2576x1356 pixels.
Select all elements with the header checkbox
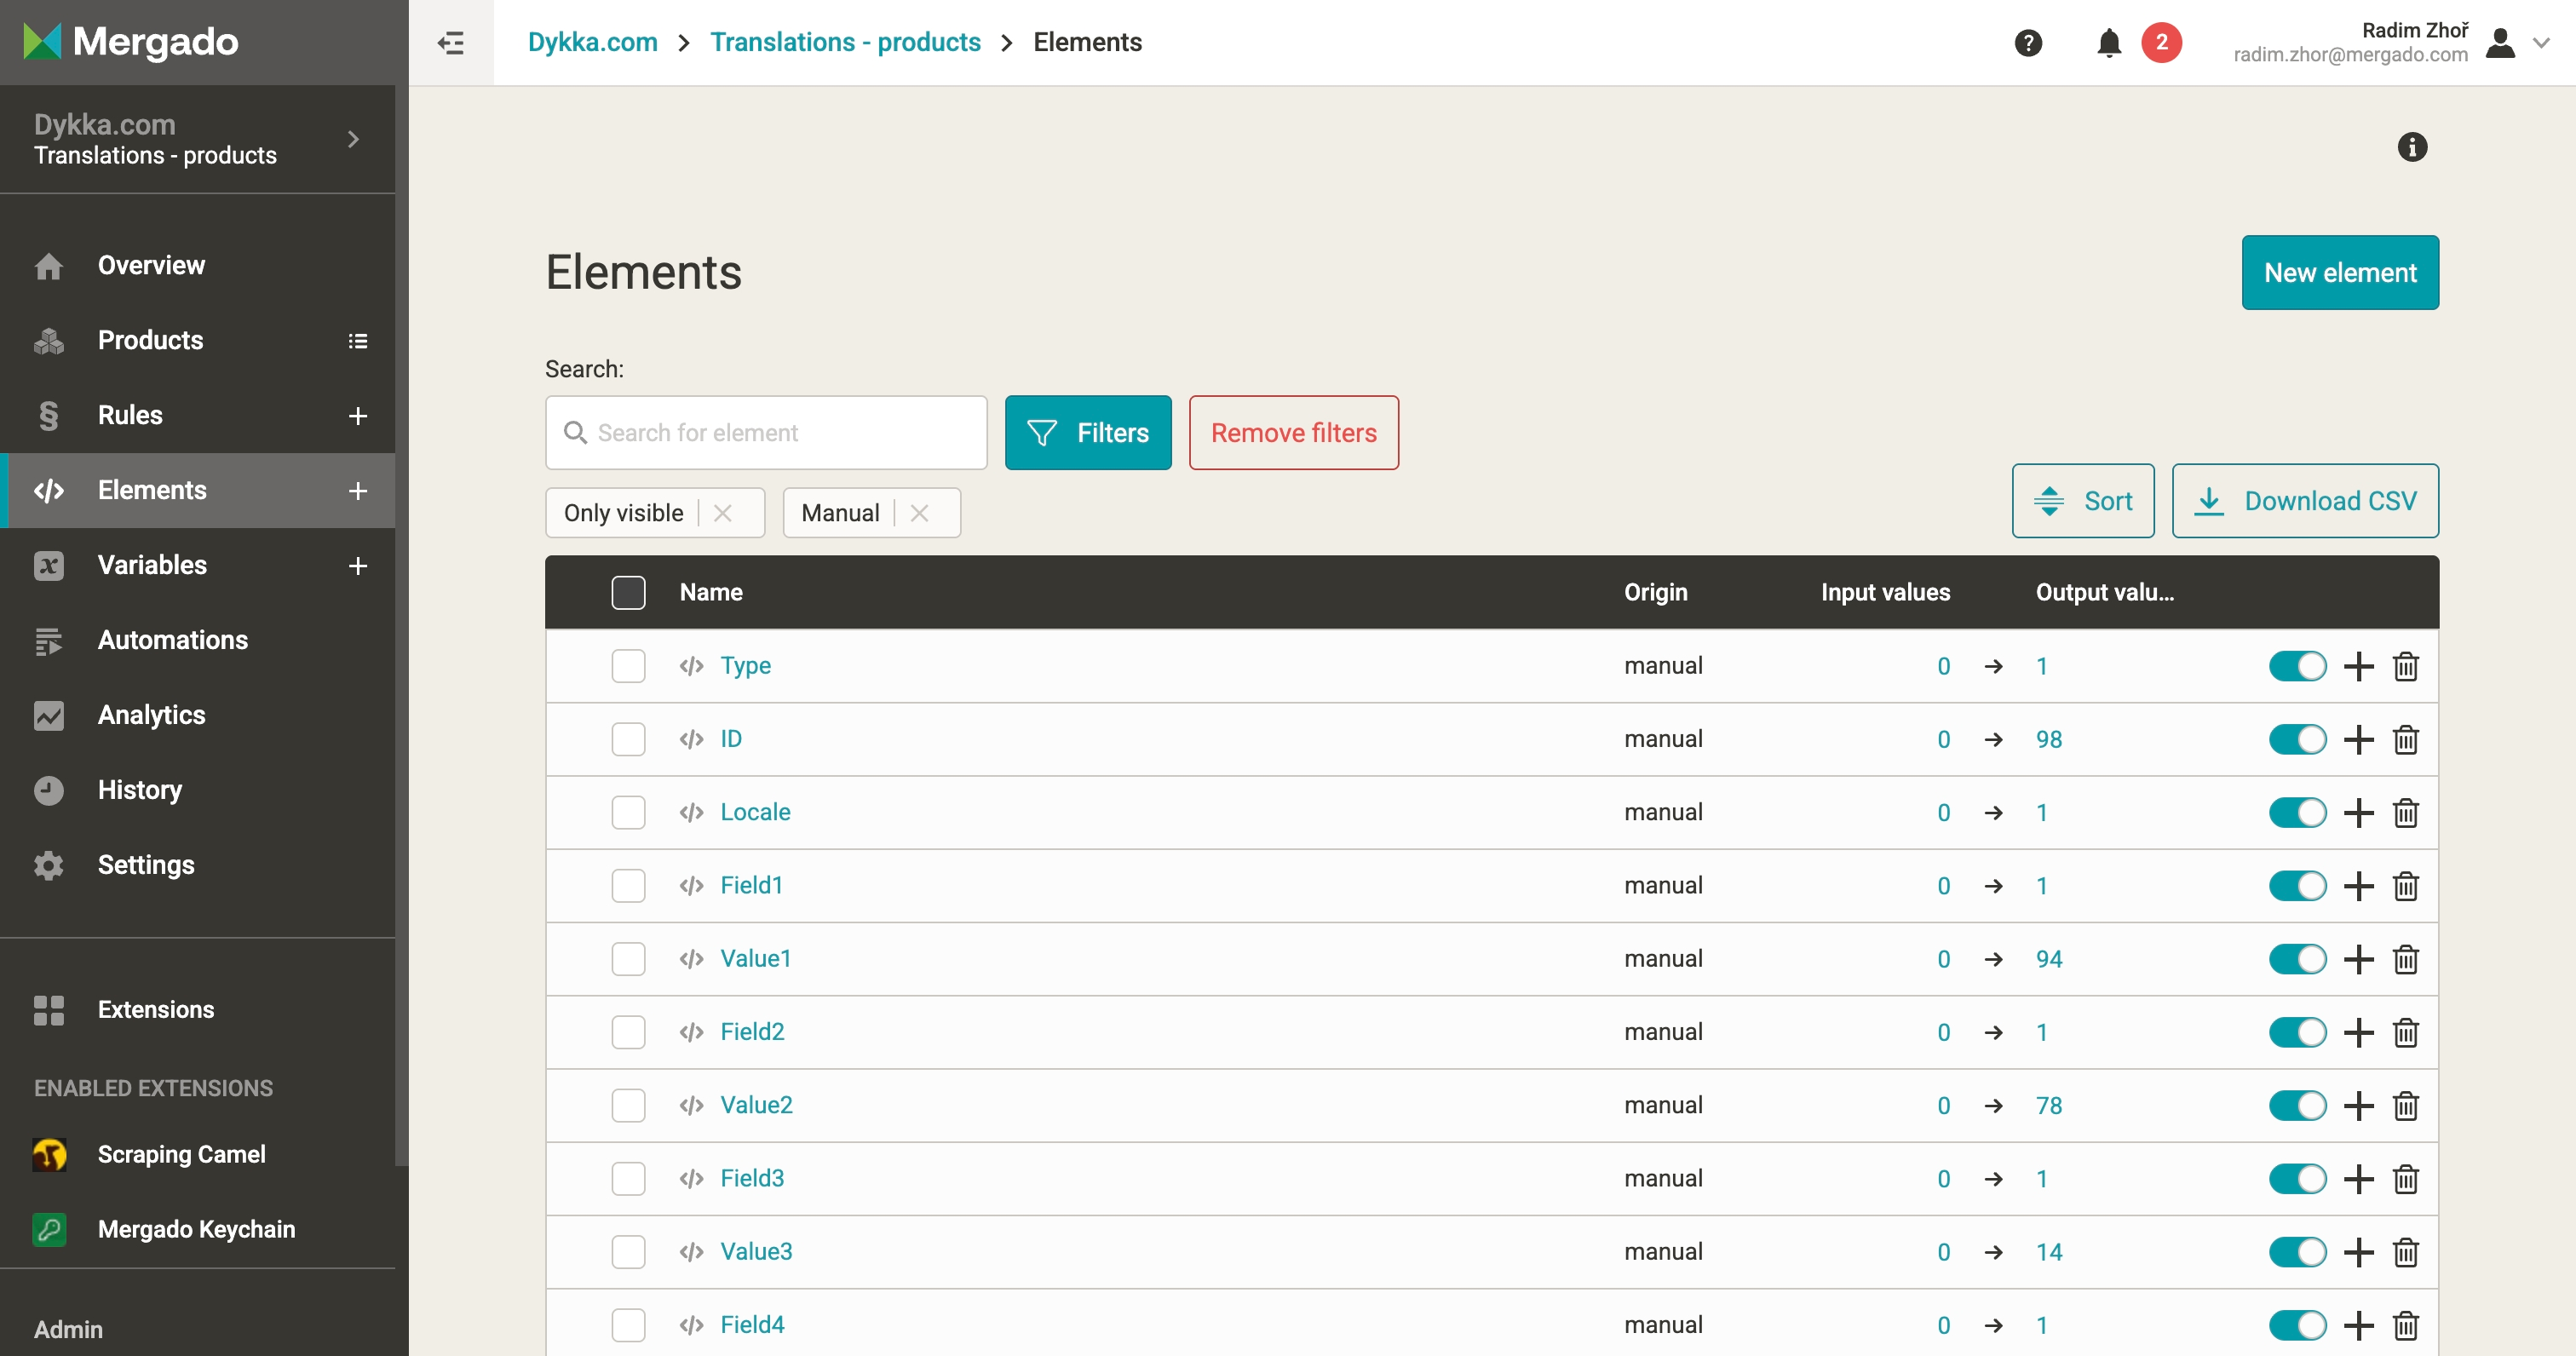(x=628, y=592)
